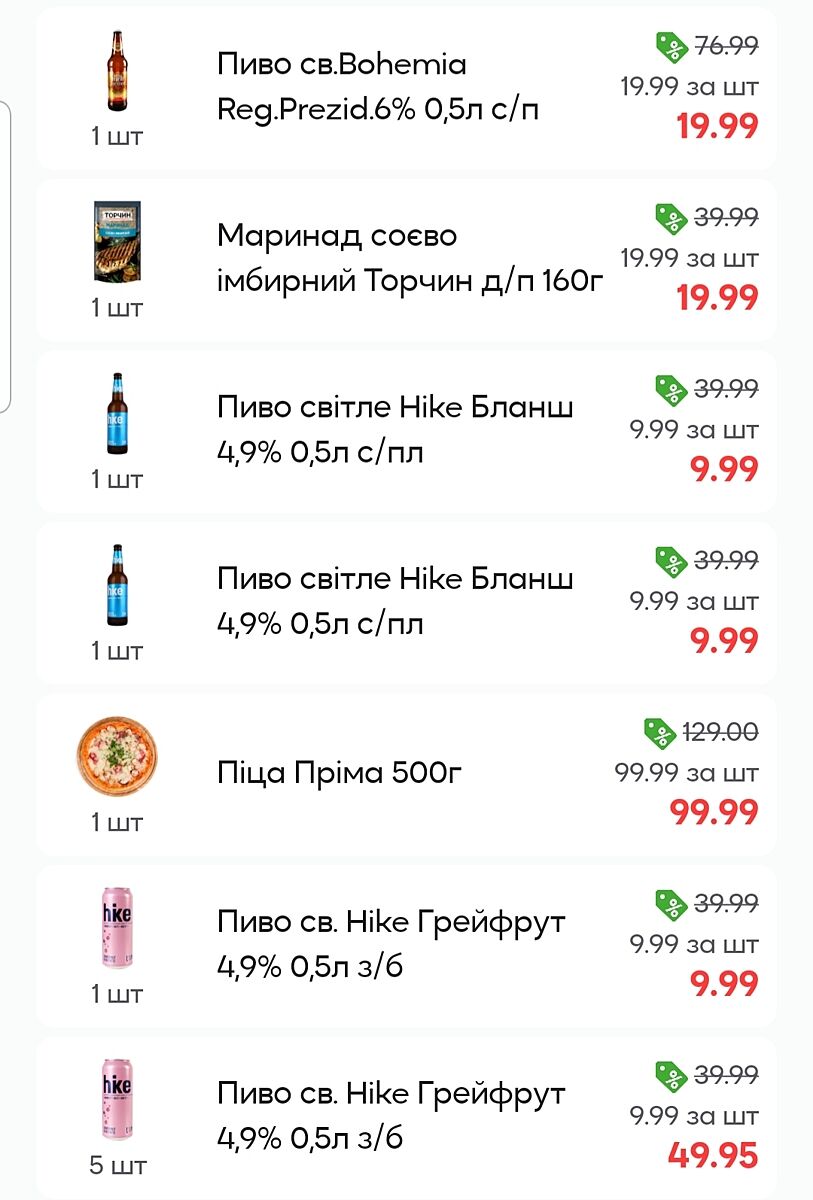
Task: Tap Bohemia beer's red 19.99 total
Action: point(716,126)
